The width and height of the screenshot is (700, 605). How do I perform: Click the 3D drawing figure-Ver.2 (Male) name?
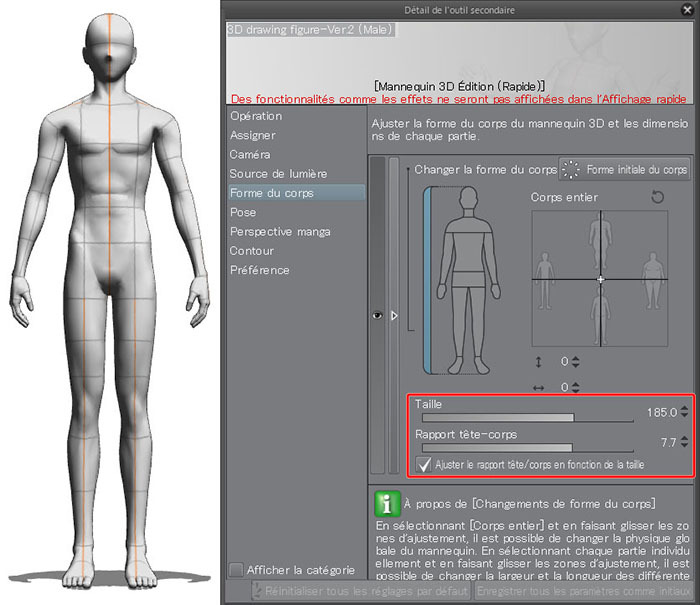(310, 30)
